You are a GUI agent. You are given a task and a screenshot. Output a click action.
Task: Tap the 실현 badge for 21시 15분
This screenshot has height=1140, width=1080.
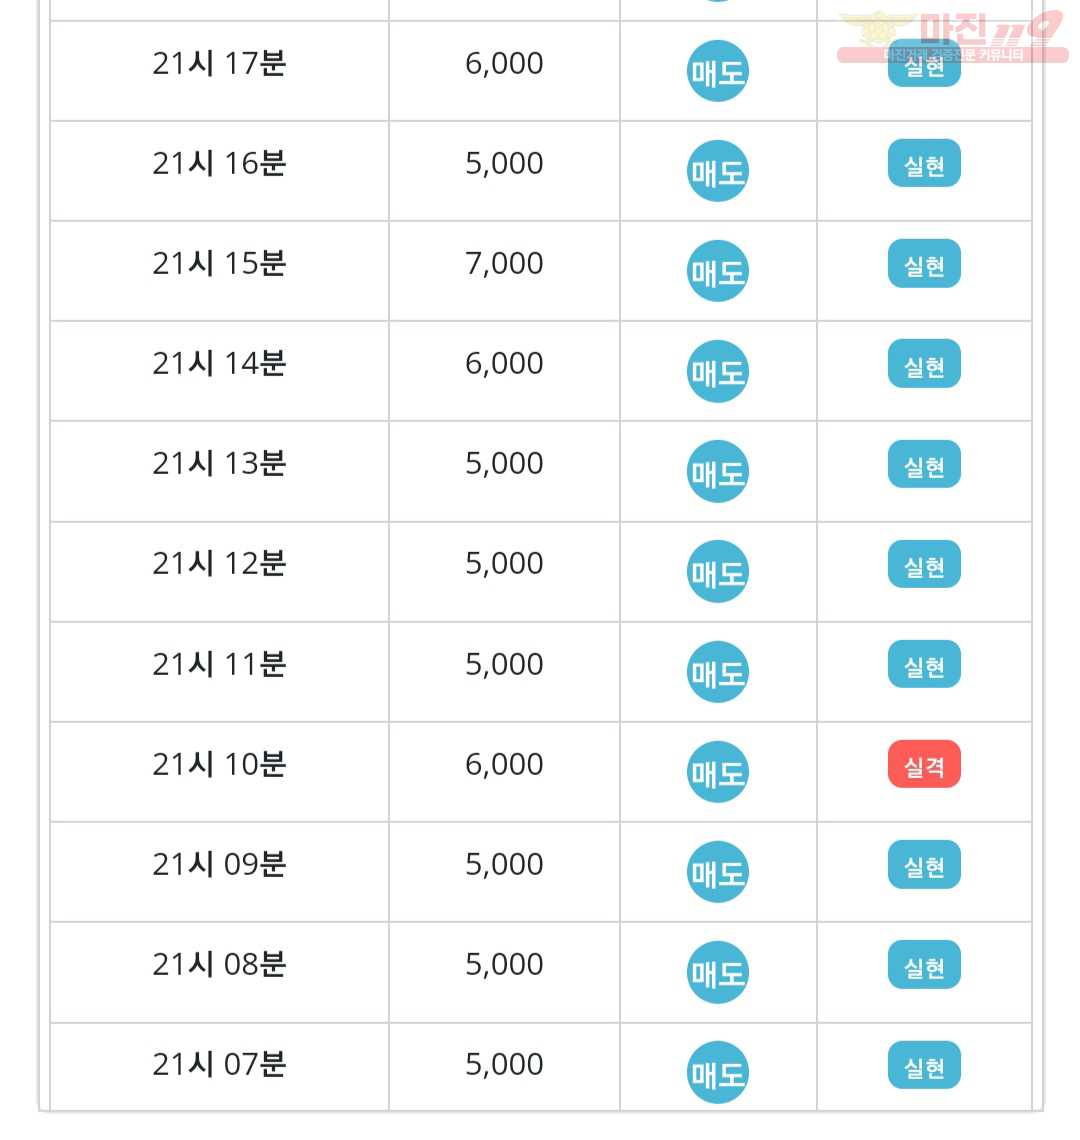[924, 264]
